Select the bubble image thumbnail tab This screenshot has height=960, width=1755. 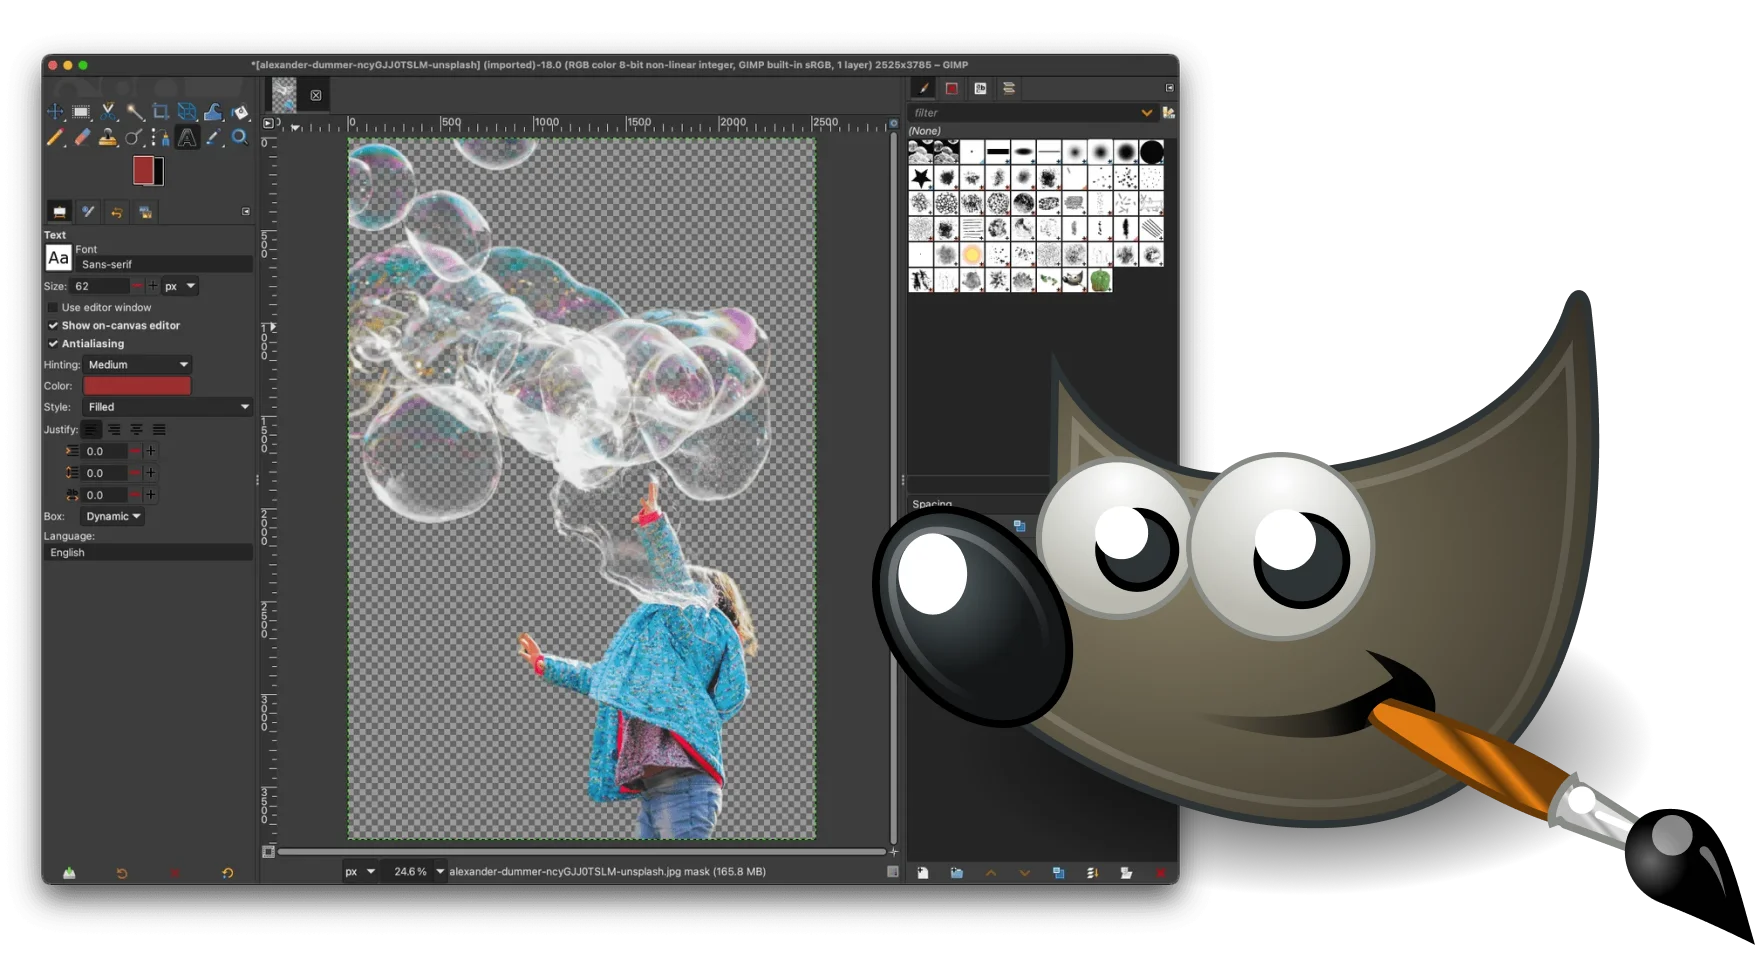point(285,95)
